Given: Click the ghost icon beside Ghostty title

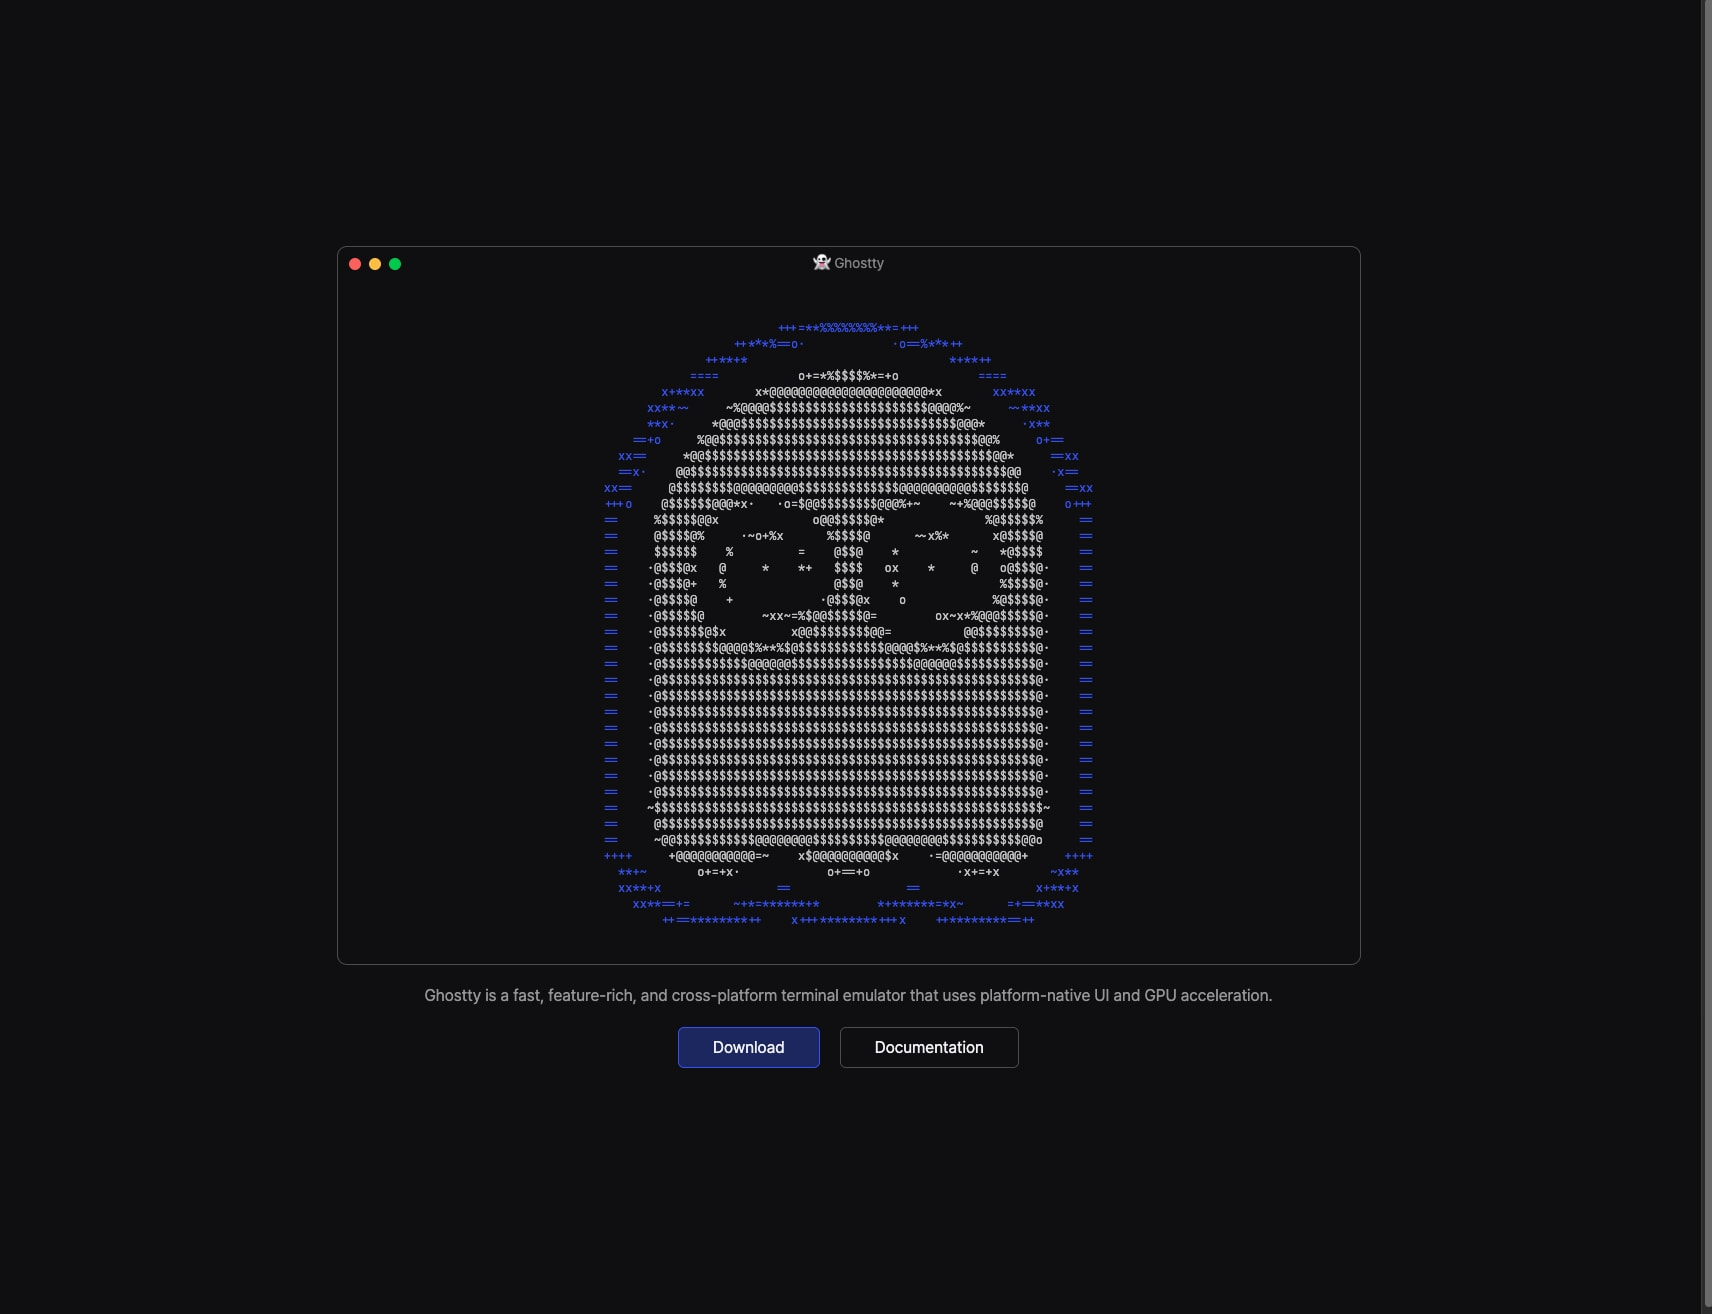Looking at the screenshot, I should tap(822, 262).
